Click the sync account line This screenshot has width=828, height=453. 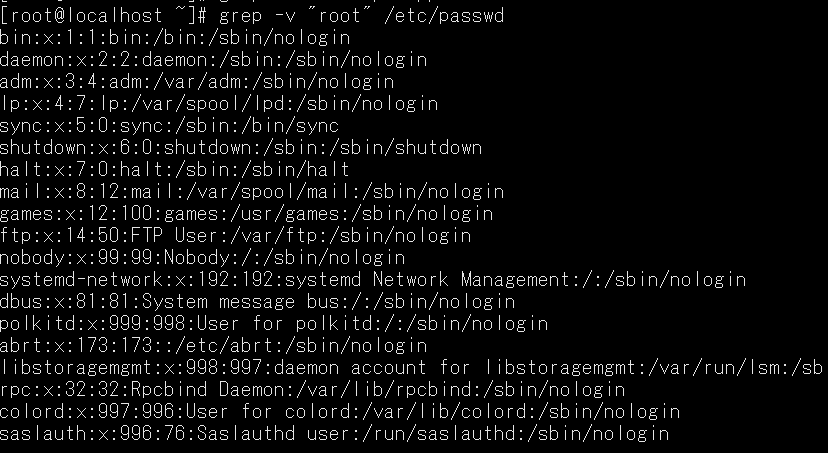tap(170, 126)
